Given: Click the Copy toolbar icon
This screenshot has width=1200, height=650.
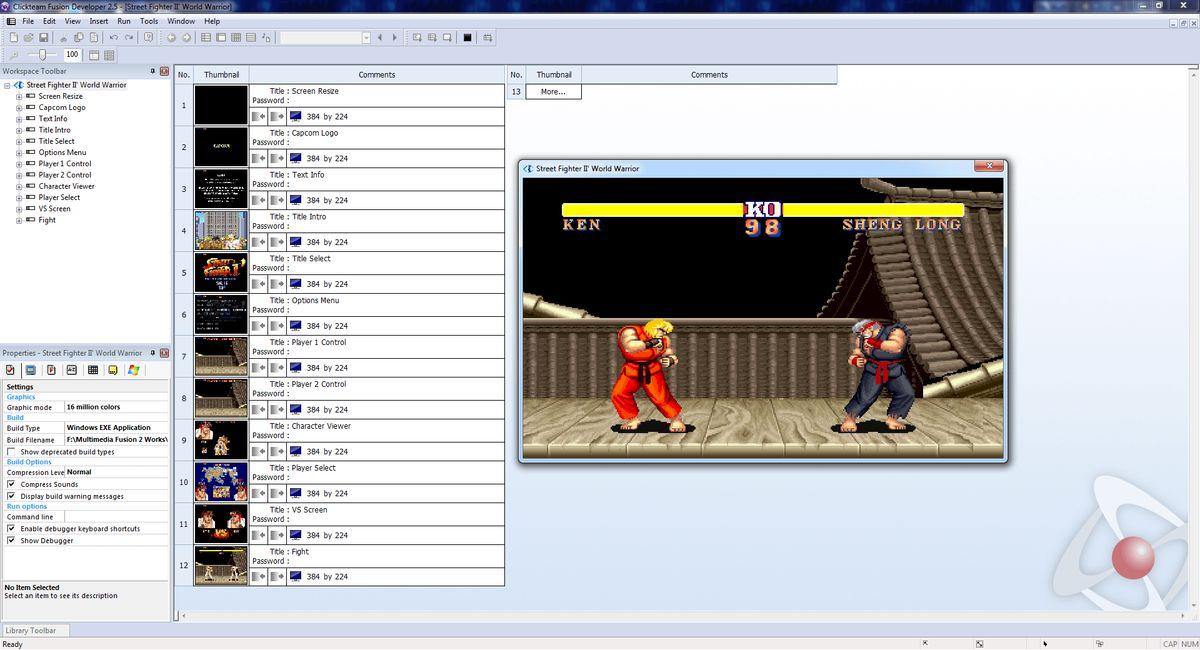Looking at the screenshot, I should click(79, 38).
